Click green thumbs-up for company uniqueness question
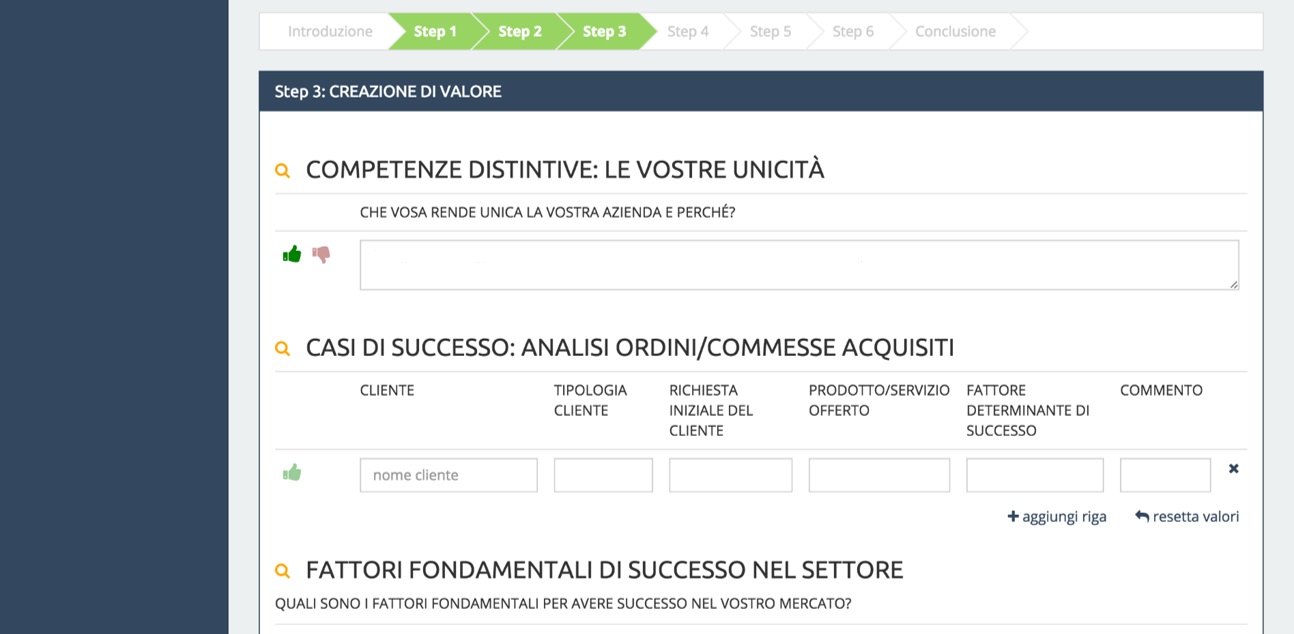 pos(292,254)
